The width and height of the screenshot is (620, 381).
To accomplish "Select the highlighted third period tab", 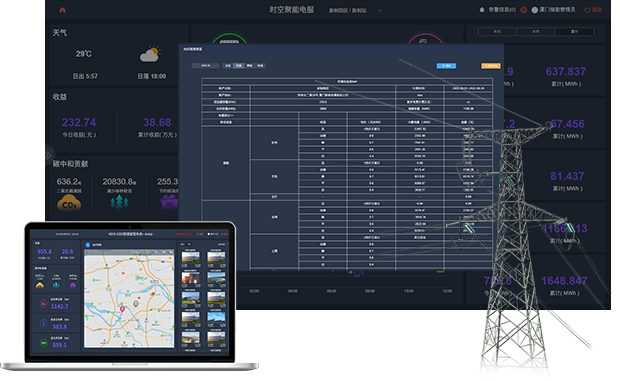I will [x=575, y=32].
